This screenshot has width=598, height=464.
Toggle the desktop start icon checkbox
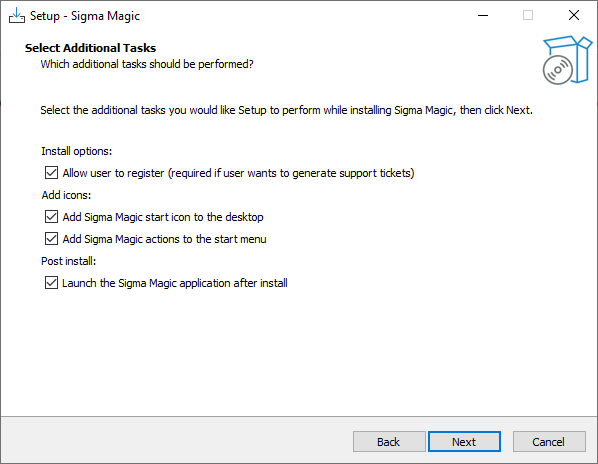51,217
